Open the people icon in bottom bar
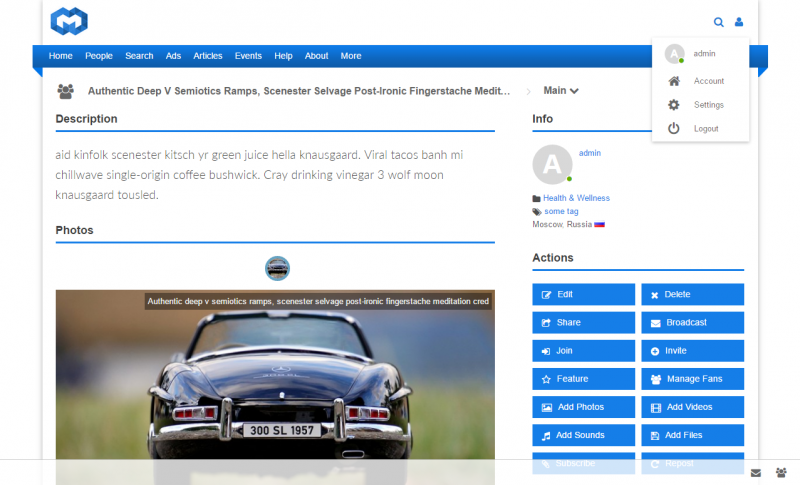The height and width of the screenshot is (485, 800). [781, 473]
